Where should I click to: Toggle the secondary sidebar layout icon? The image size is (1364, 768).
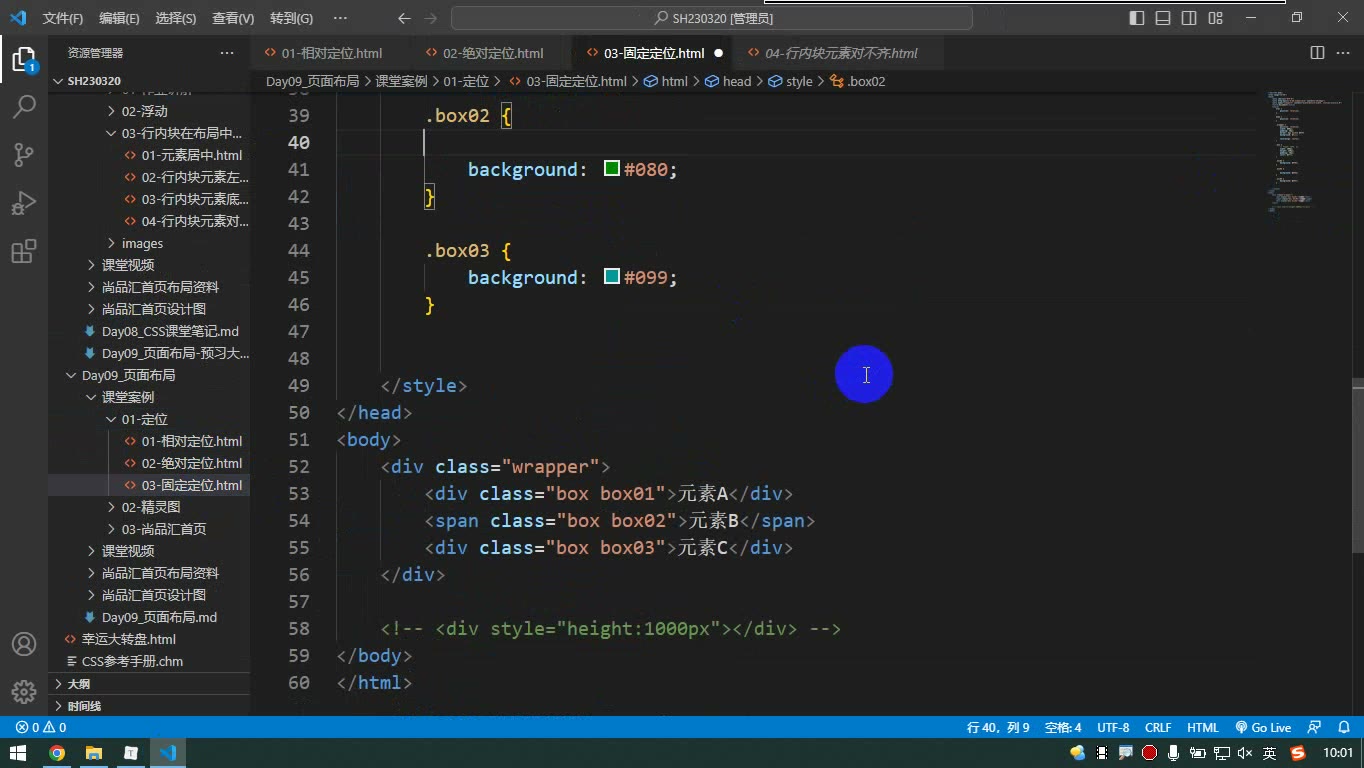[1189, 18]
